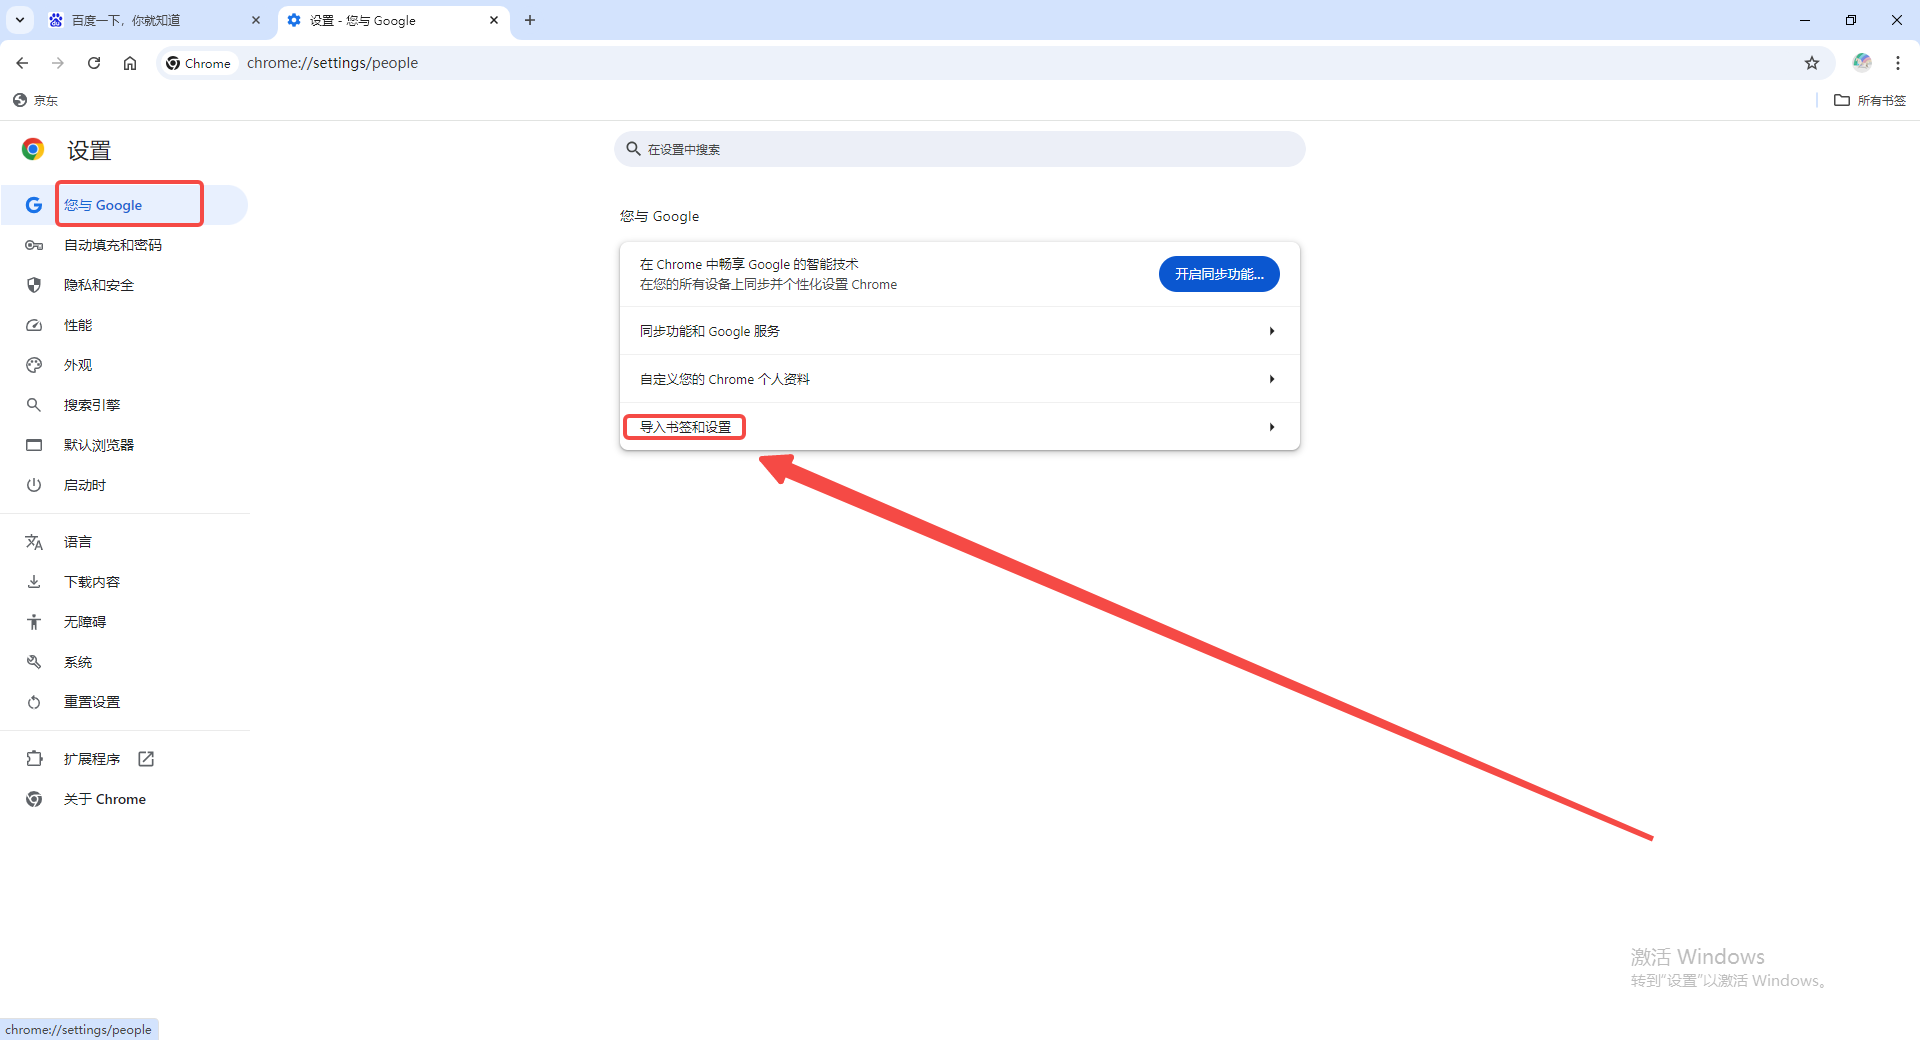Close the 设置 - 您与 Google tab
The image size is (1920, 1040).
pyautogui.click(x=494, y=20)
